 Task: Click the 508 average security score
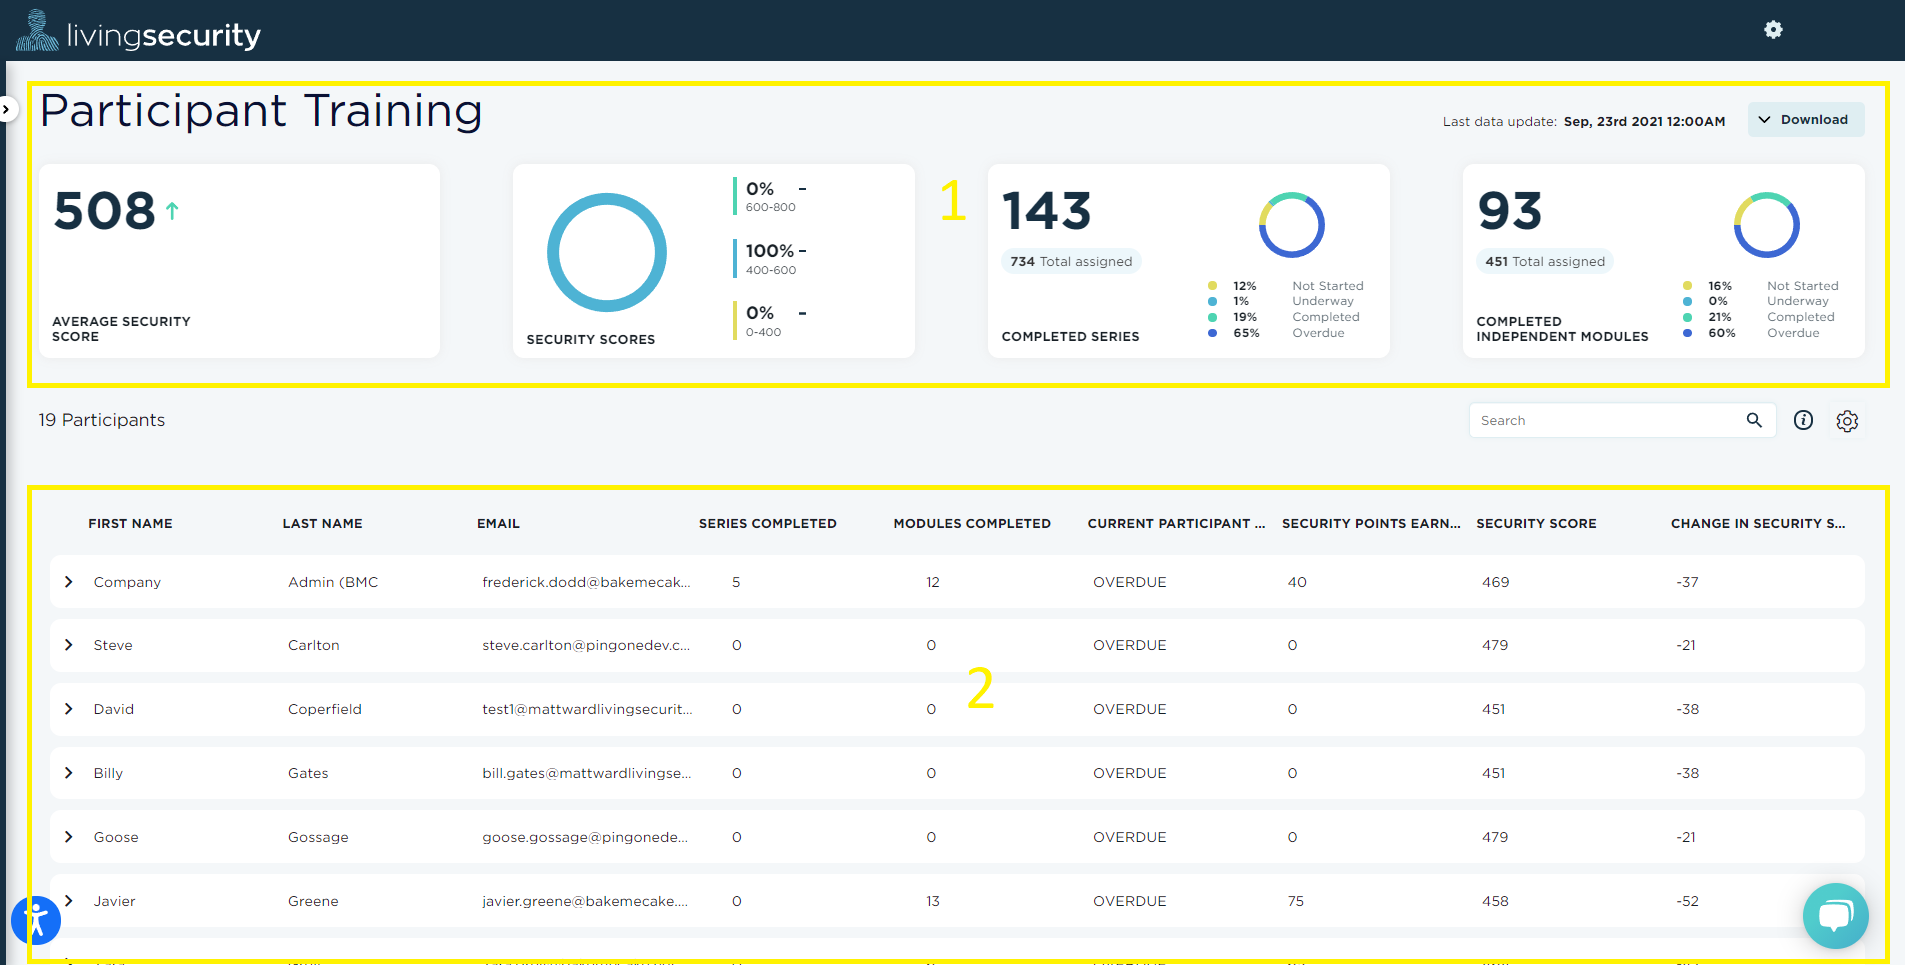pyautogui.click(x=104, y=211)
